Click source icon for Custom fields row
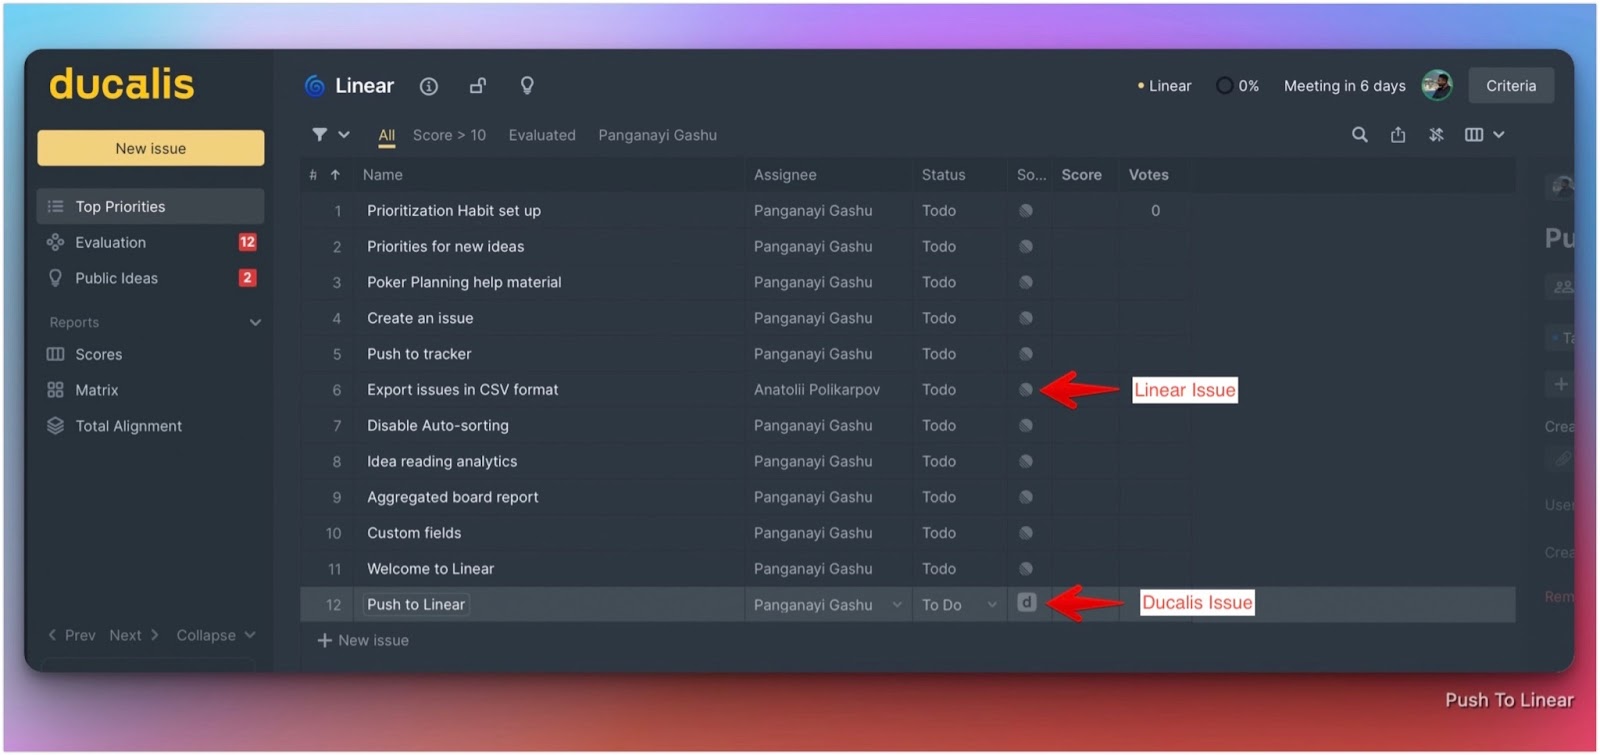1600x755 pixels. click(x=1026, y=533)
